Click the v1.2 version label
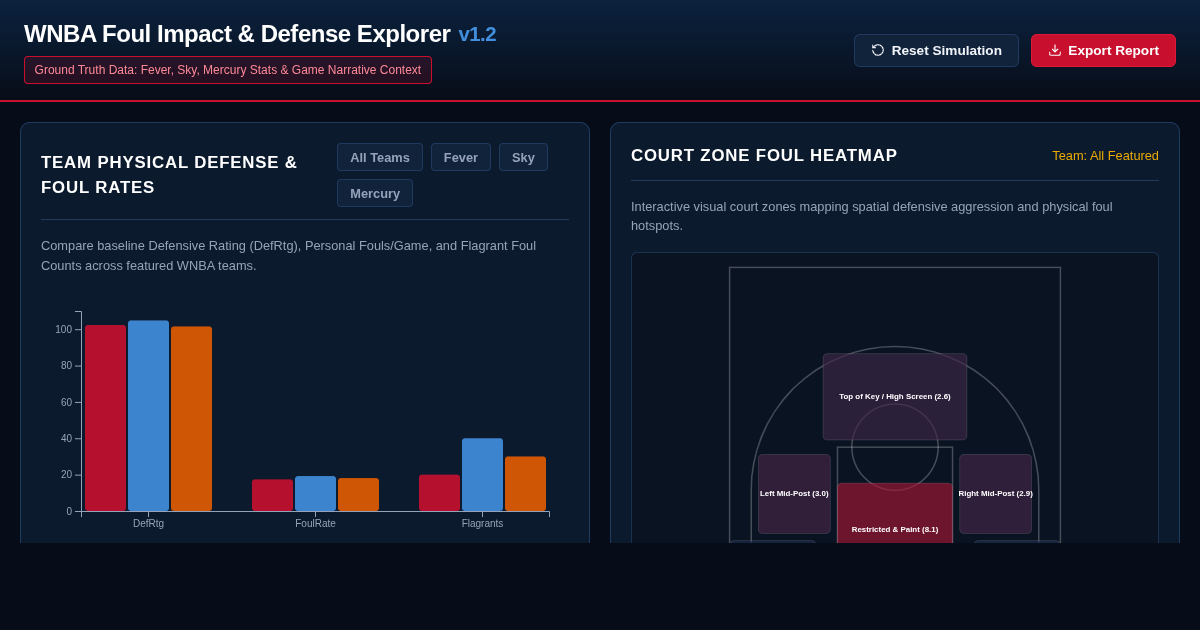This screenshot has width=1200, height=630. (x=477, y=34)
